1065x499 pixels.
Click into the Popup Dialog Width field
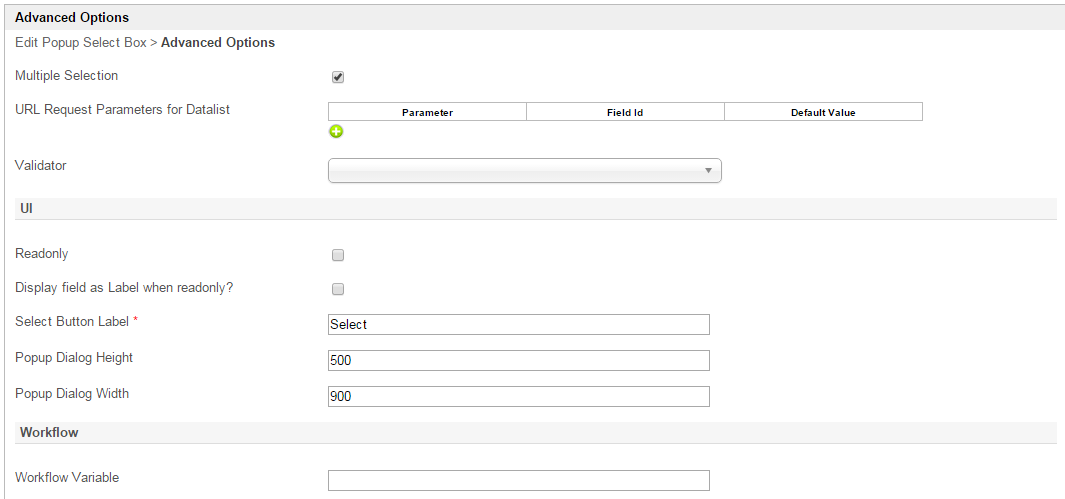[x=518, y=396]
